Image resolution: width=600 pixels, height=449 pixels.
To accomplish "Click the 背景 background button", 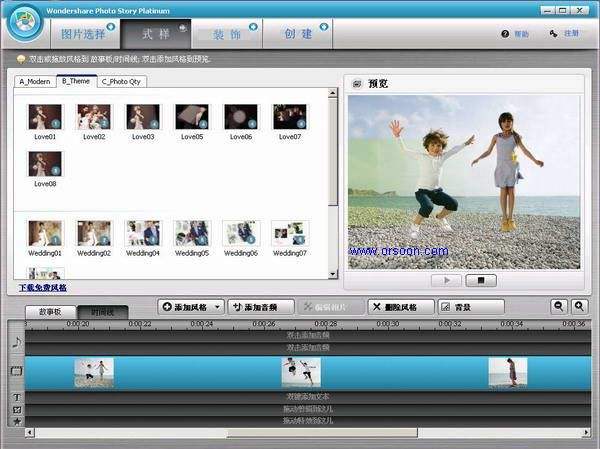I will 471,307.
